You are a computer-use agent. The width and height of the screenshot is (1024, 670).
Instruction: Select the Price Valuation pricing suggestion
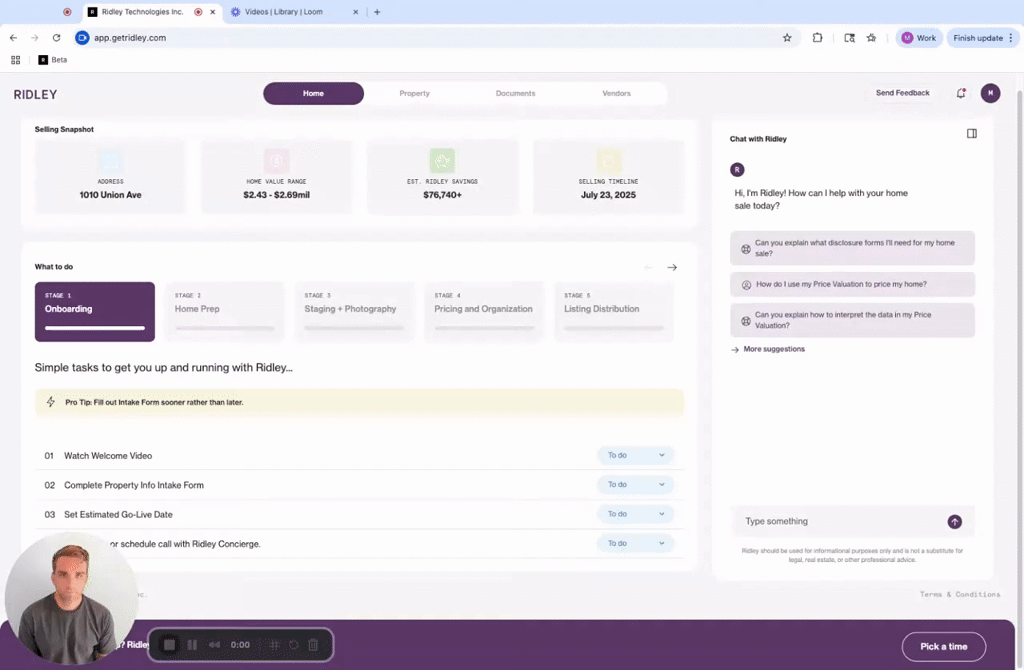[x=852, y=285]
